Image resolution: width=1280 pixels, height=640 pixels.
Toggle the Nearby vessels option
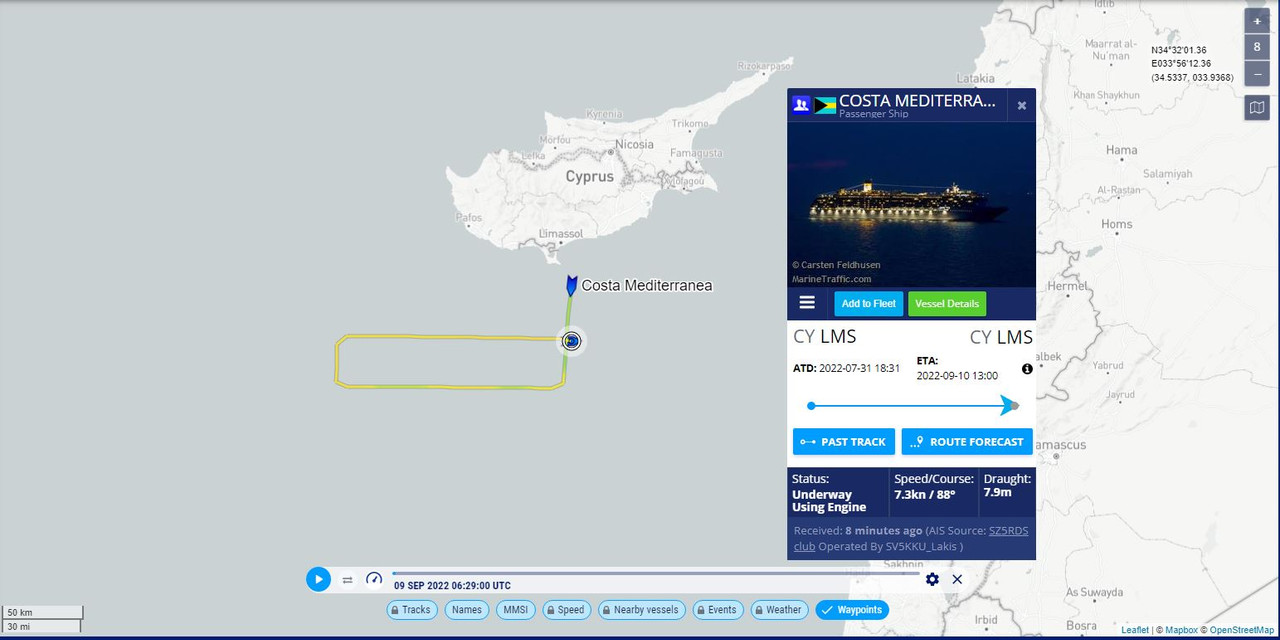(x=642, y=610)
